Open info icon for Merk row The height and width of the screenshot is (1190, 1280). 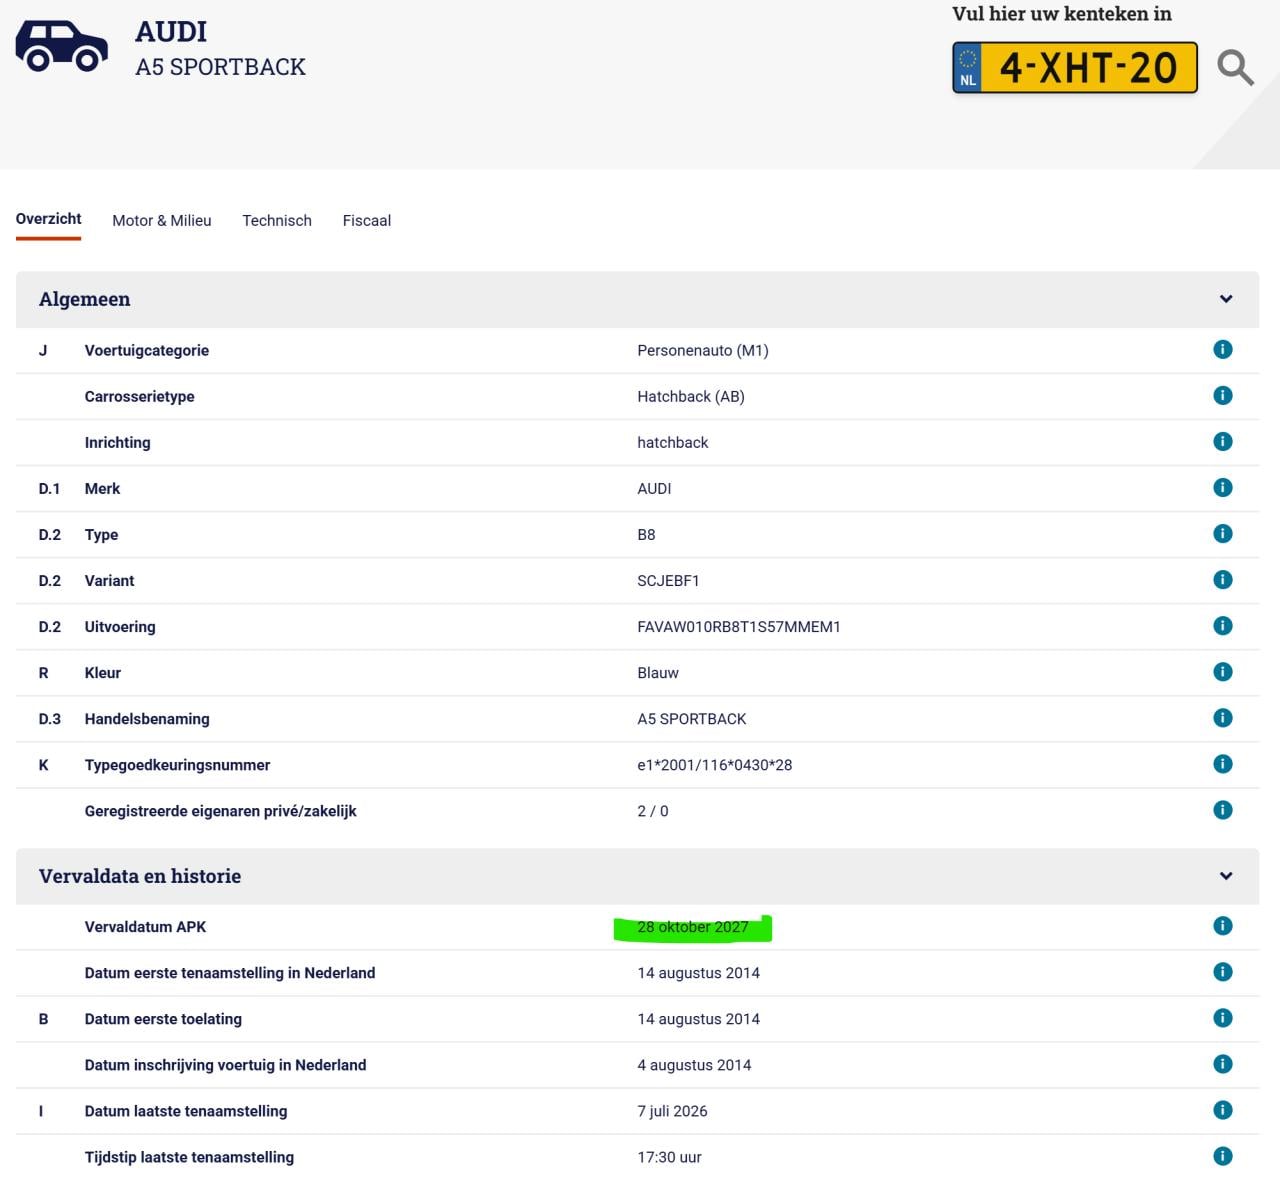(x=1222, y=487)
